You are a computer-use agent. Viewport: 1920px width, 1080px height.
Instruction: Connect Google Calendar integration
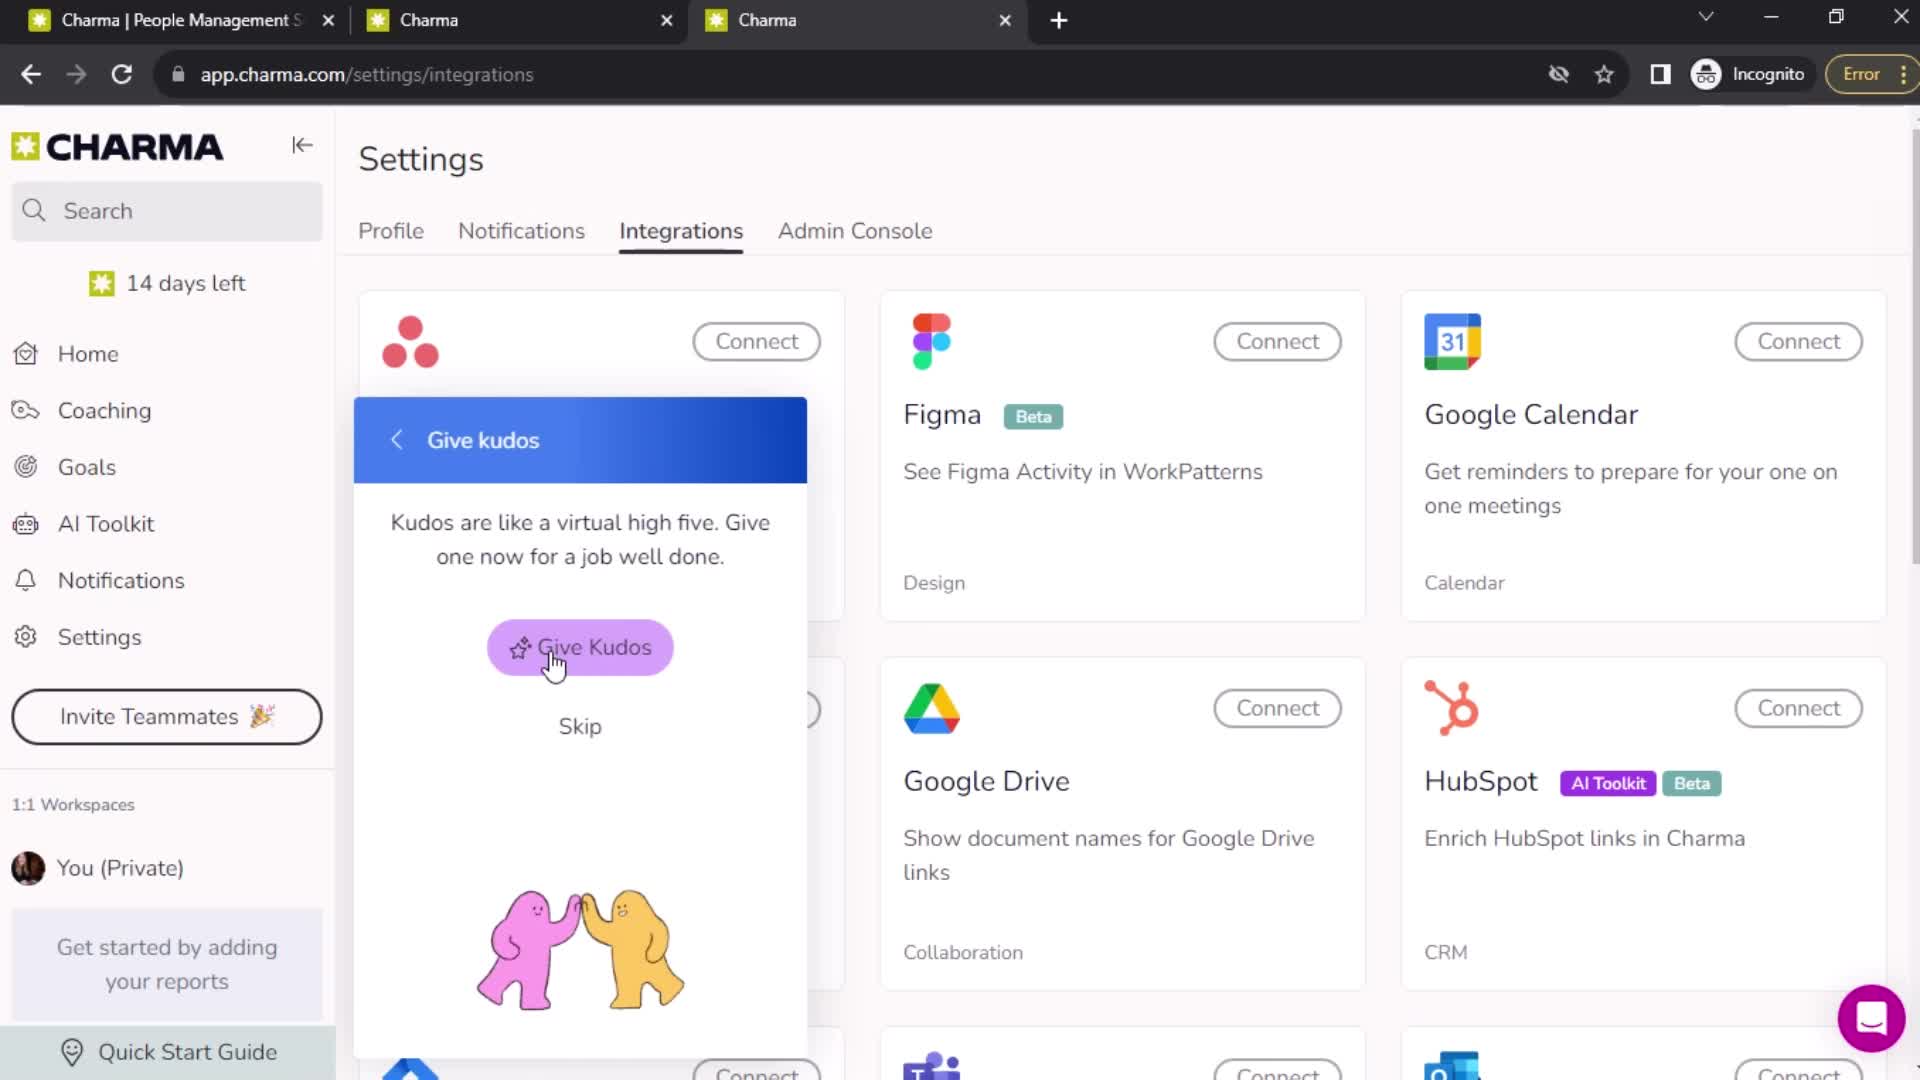(1797, 342)
